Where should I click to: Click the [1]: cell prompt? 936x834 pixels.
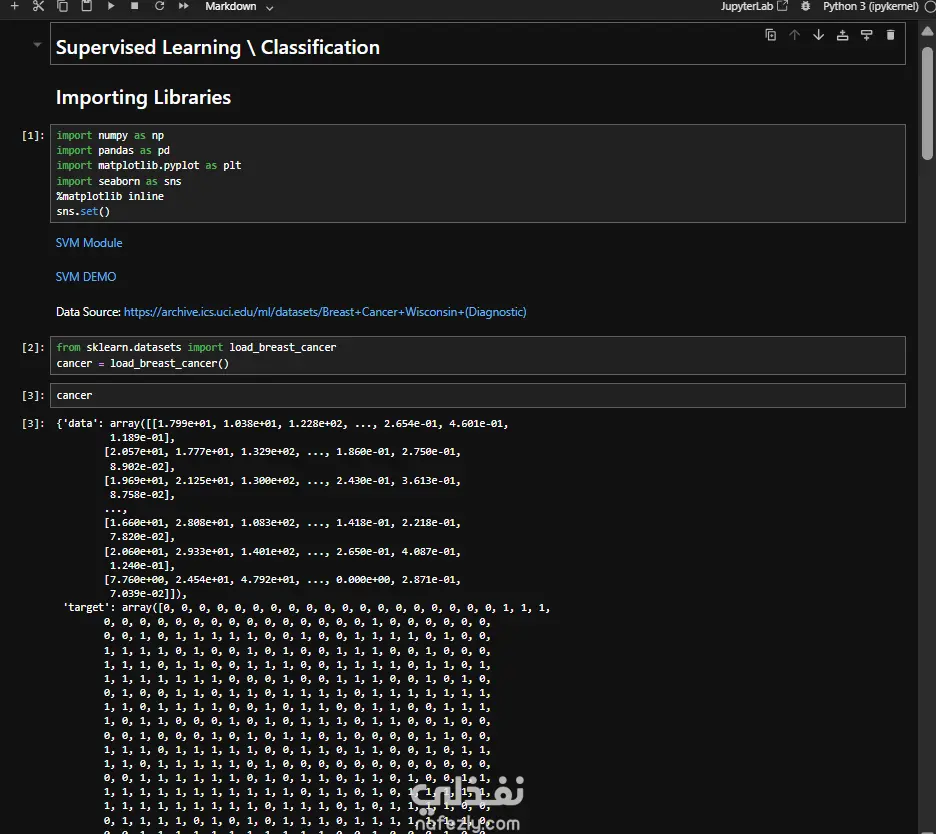point(33,136)
